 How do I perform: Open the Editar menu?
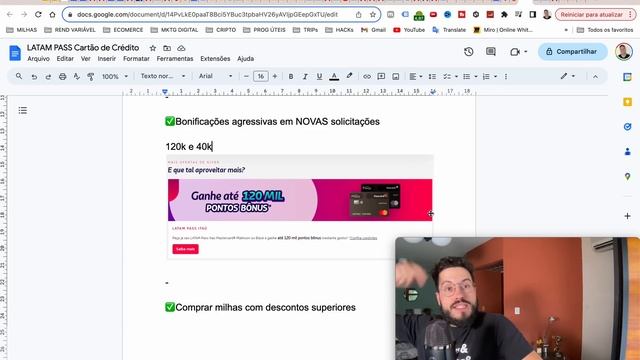pyautogui.click(x=65, y=59)
